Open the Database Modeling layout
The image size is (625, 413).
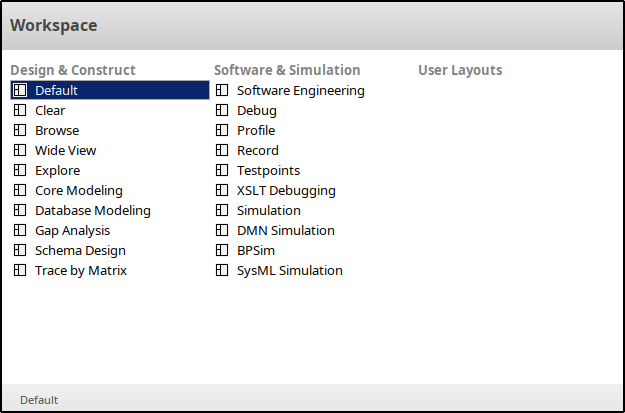point(92,210)
